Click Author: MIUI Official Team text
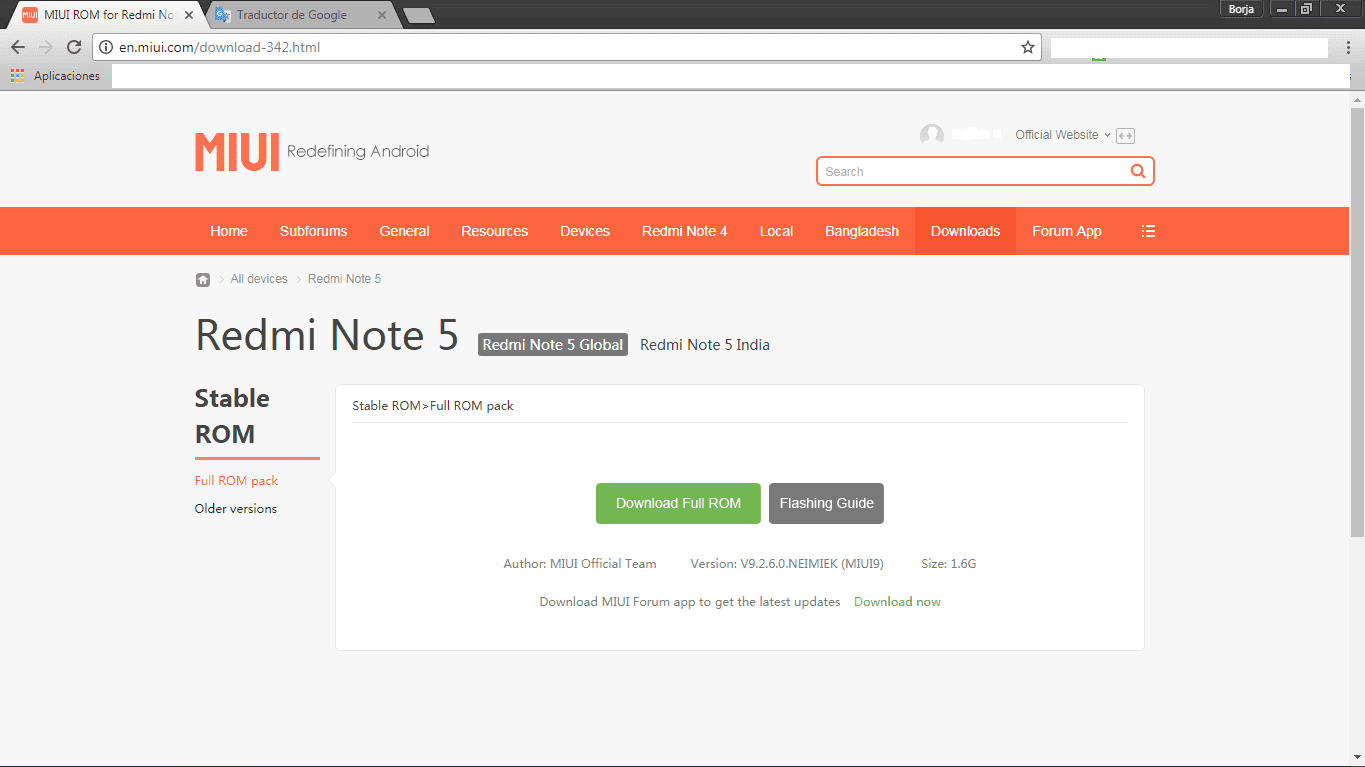Viewport: 1365px width, 767px height. click(580, 564)
